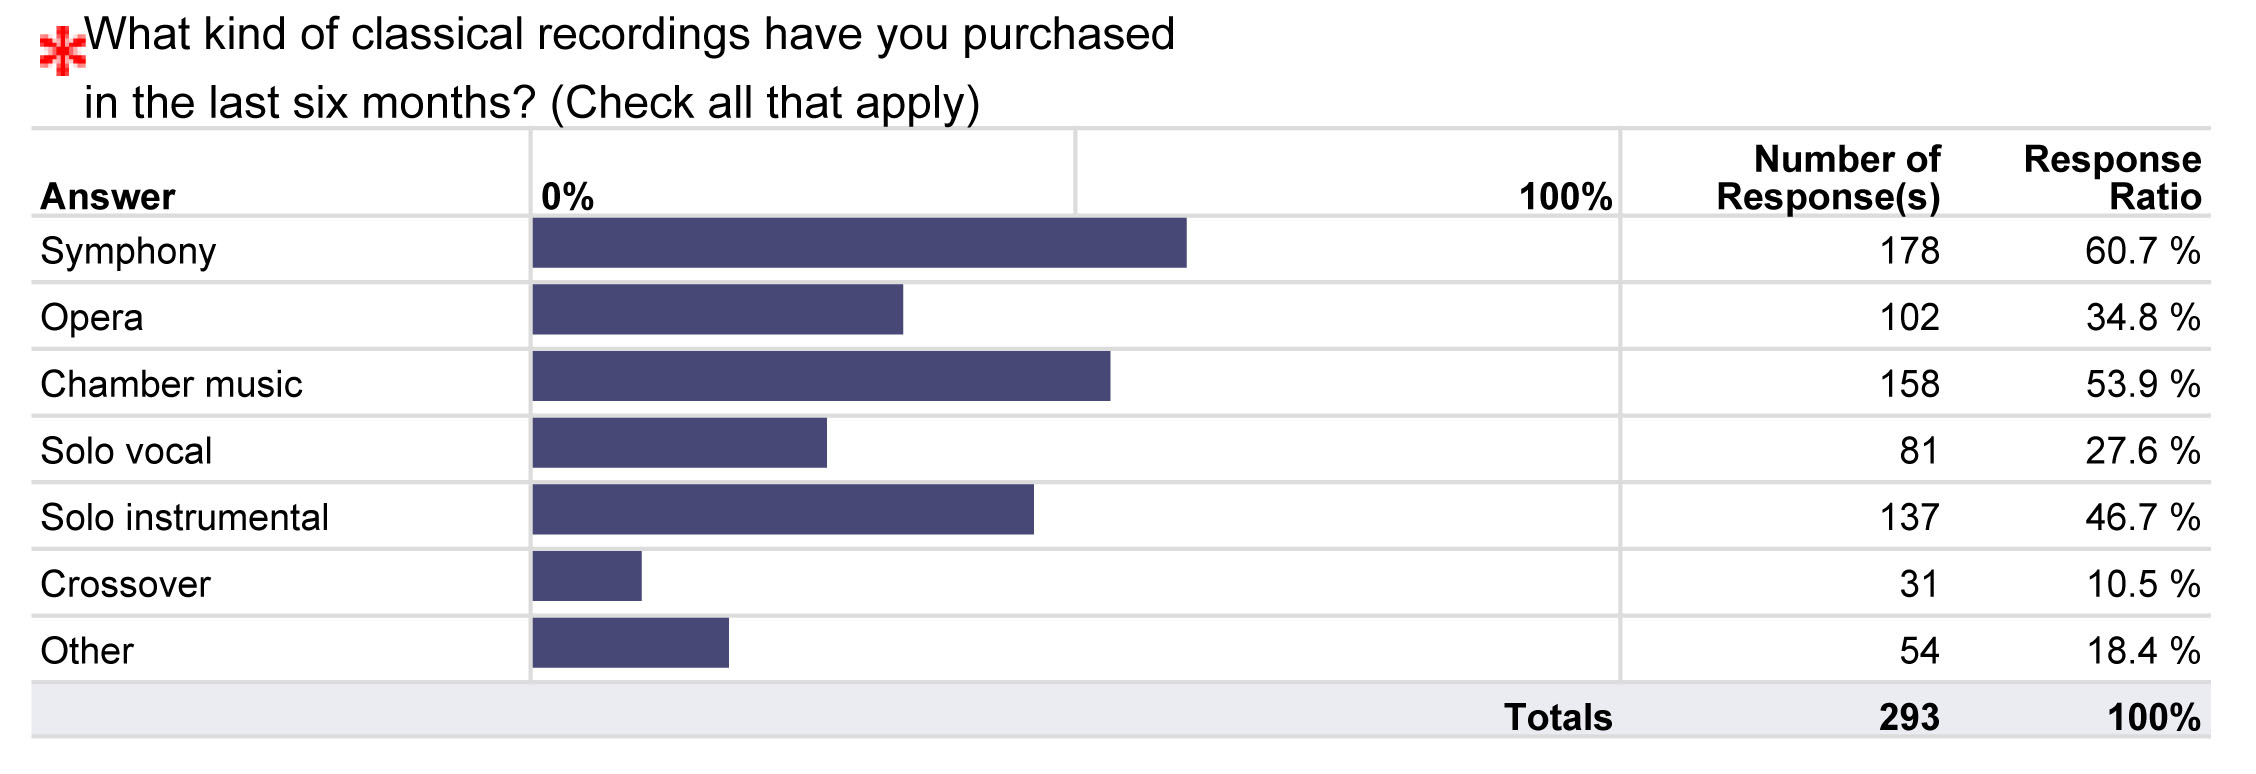
Task: Select the Solo instrumental bar
Action: (x=783, y=509)
